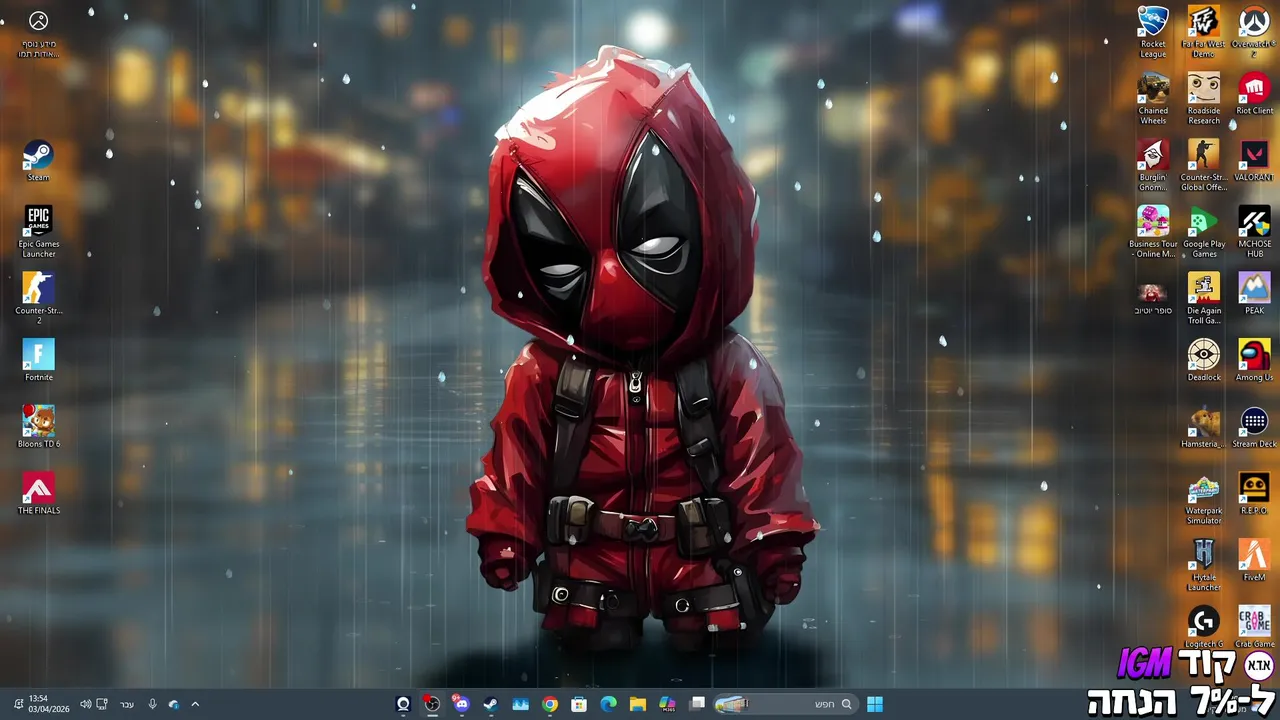The height and width of the screenshot is (720, 1280).
Task: Select the Overwatch 2 desktop icon
Action: point(1254,32)
